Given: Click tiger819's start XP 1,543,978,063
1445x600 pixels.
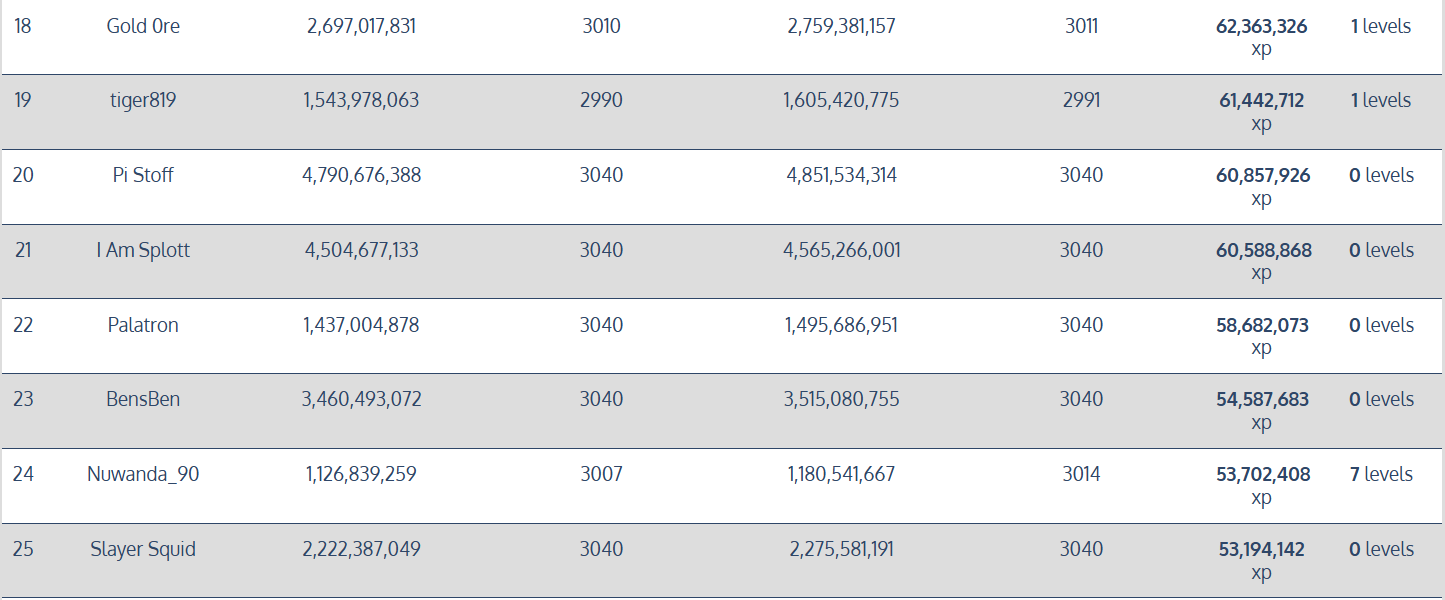Looking at the screenshot, I should pos(361,100).
